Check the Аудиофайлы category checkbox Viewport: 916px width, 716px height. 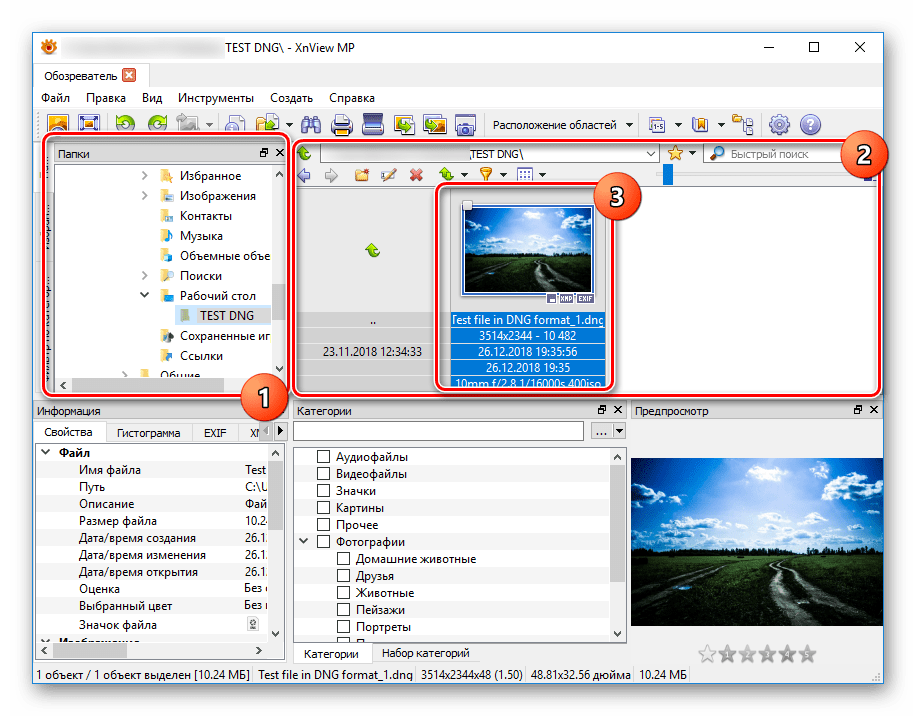[323, 457]
